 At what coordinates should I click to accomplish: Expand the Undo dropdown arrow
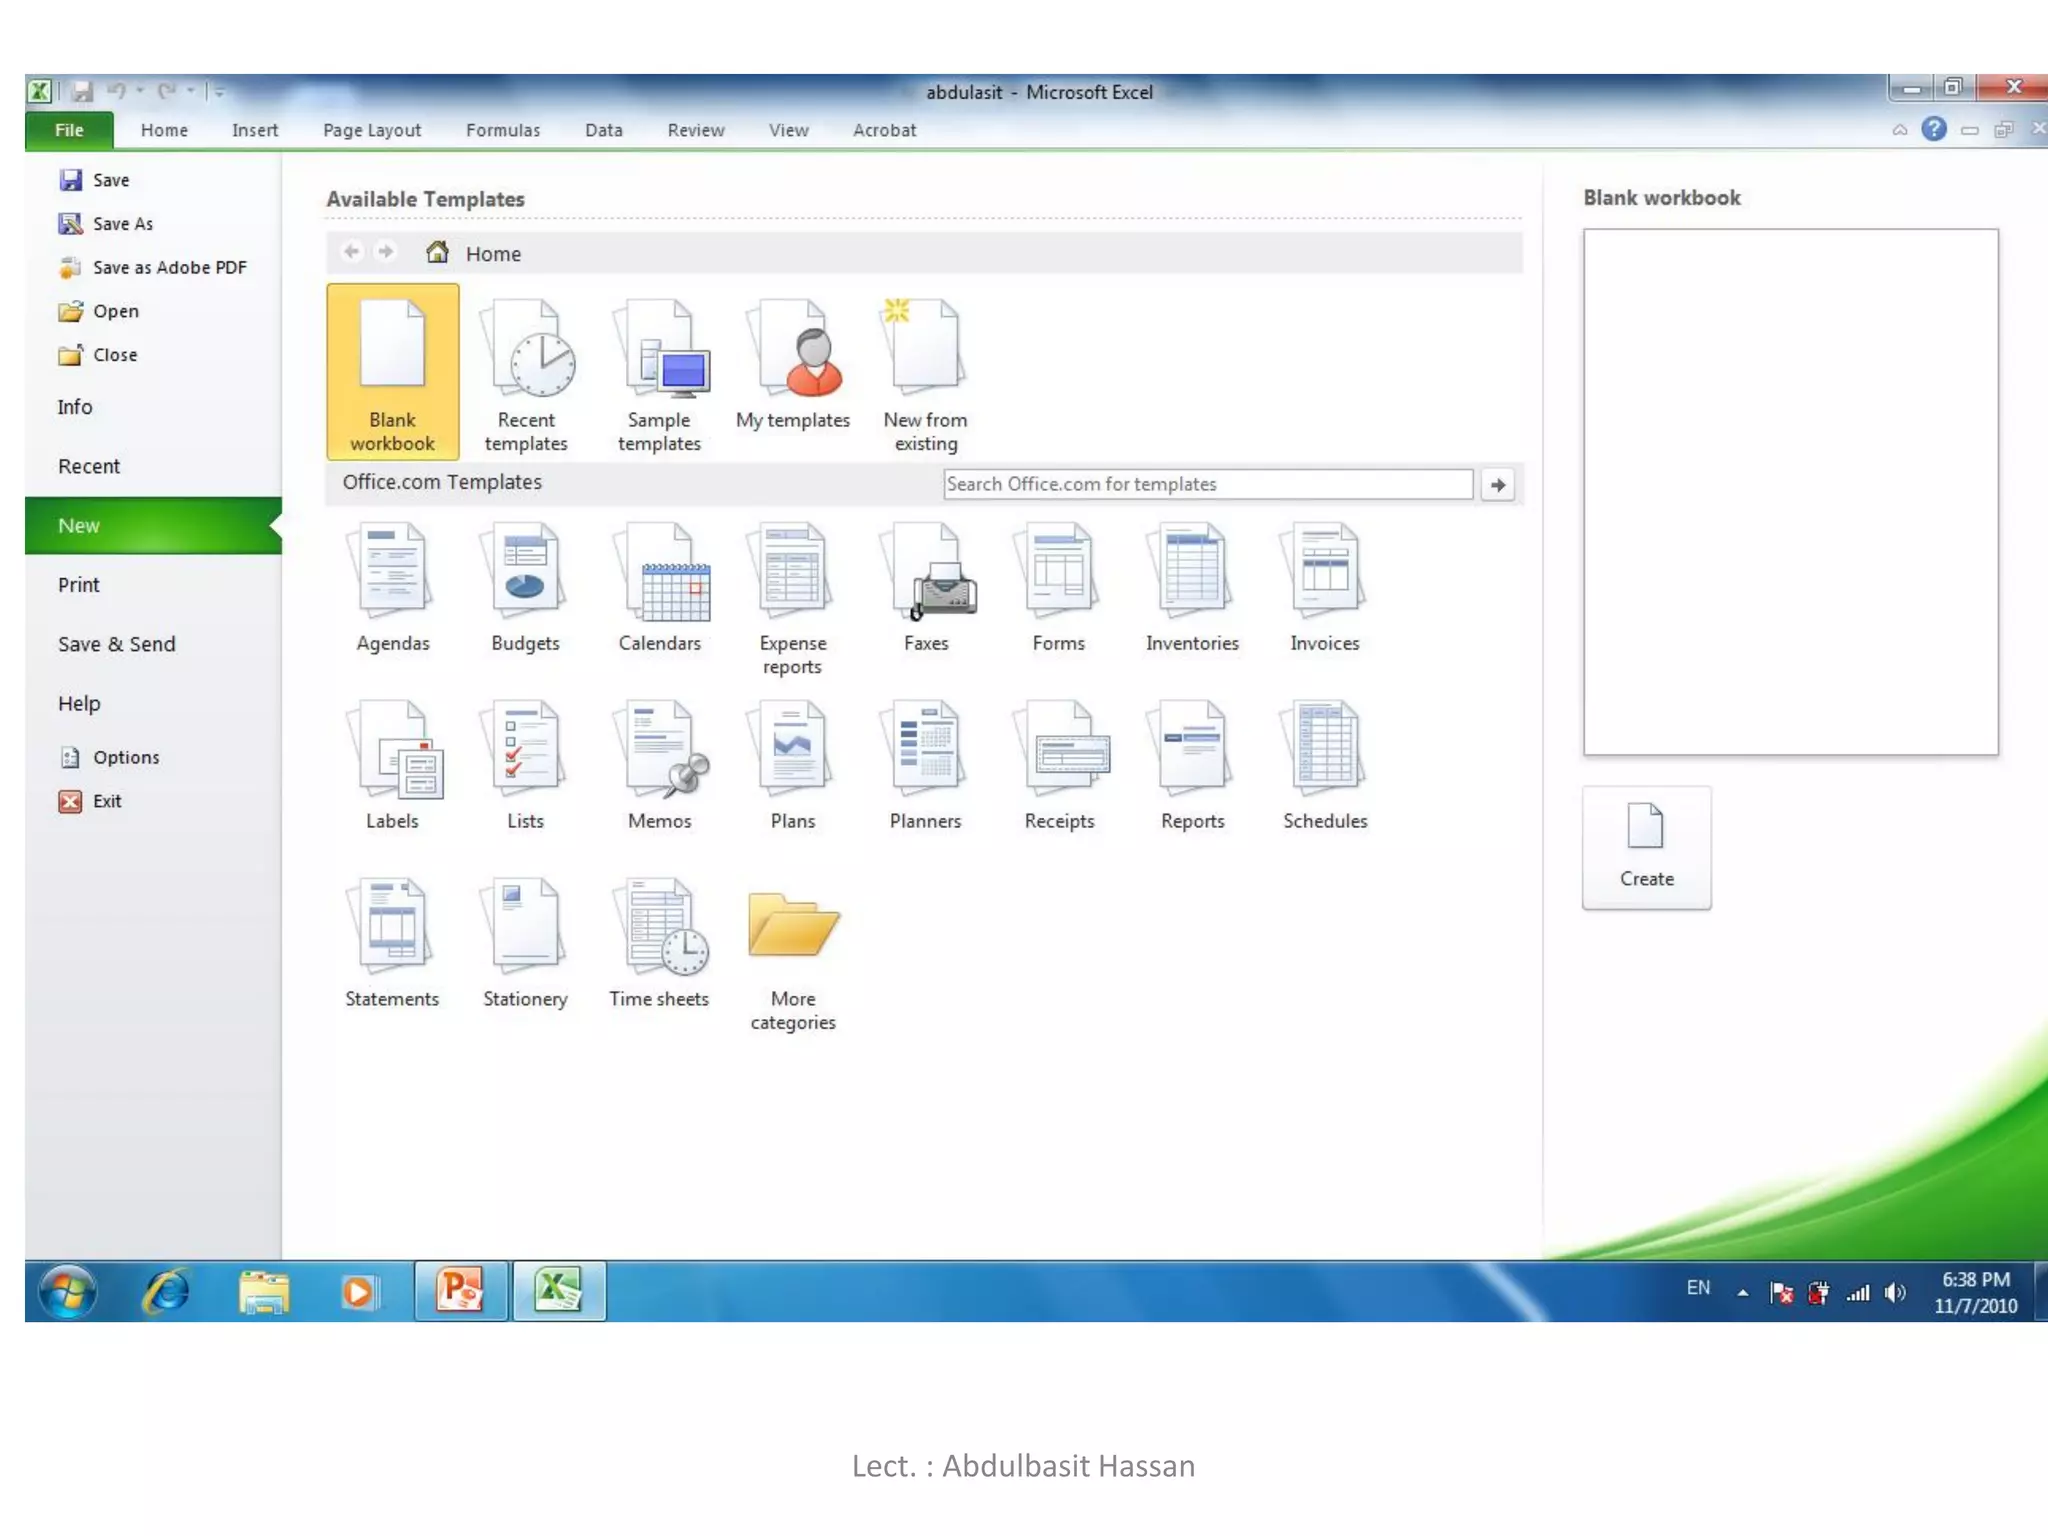click(x=140, y=91)
